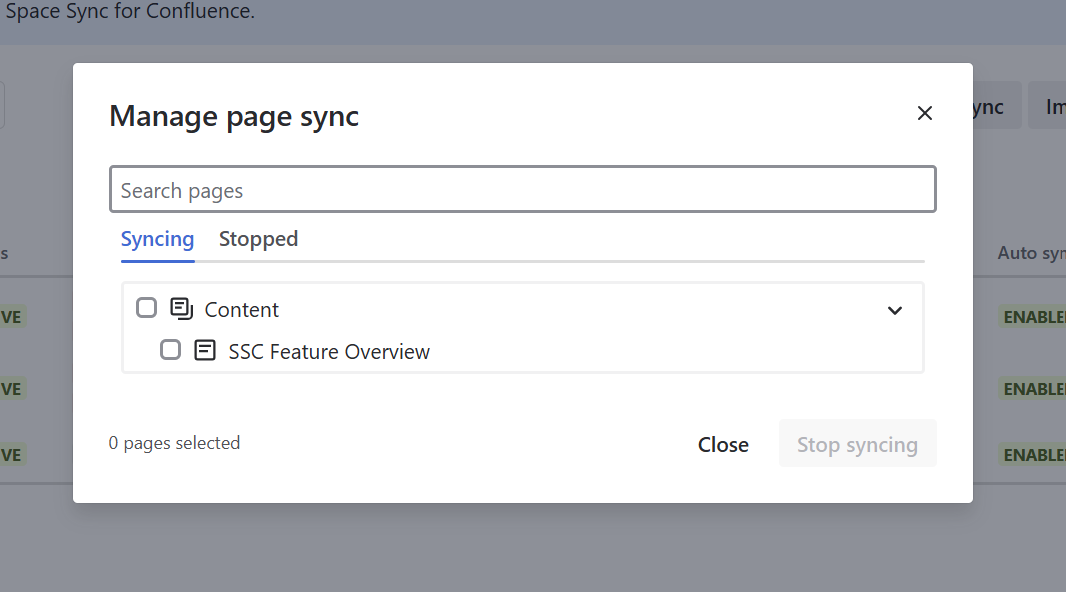Viewport: 1066px width, 592px height.
Task: Select the SSC Feature Overview row label
Action: (x=329, y=352)
